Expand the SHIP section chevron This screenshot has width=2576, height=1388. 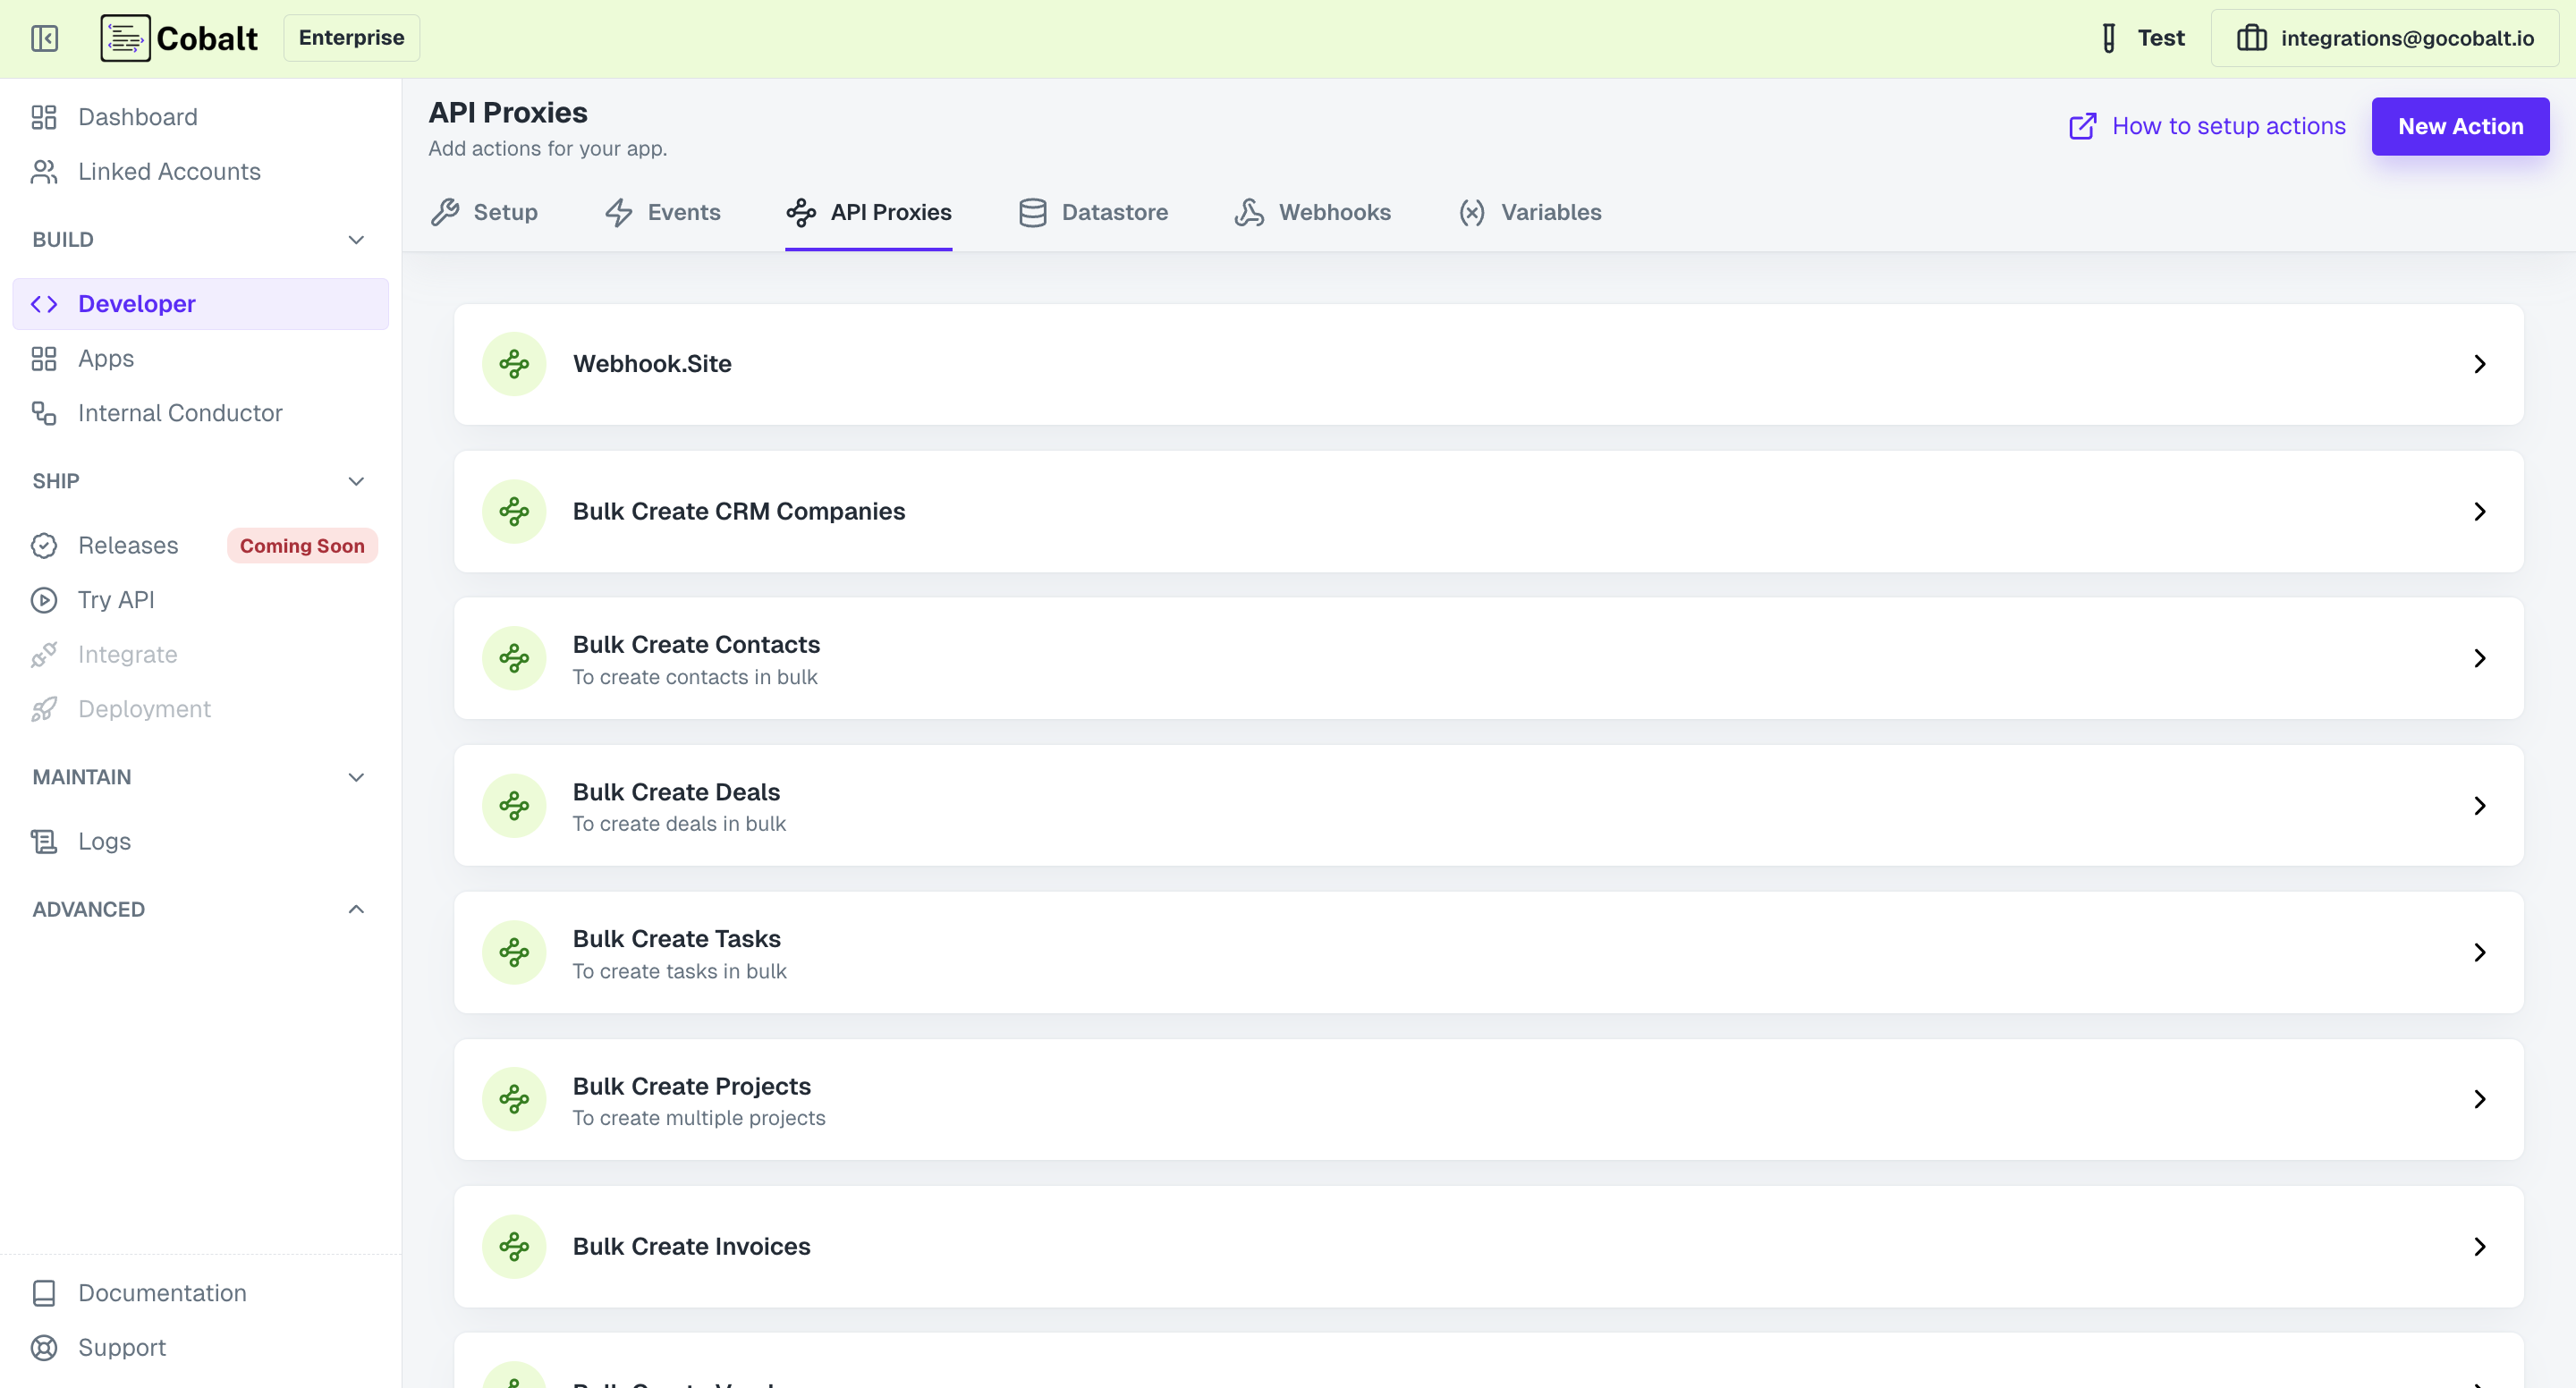356,481
